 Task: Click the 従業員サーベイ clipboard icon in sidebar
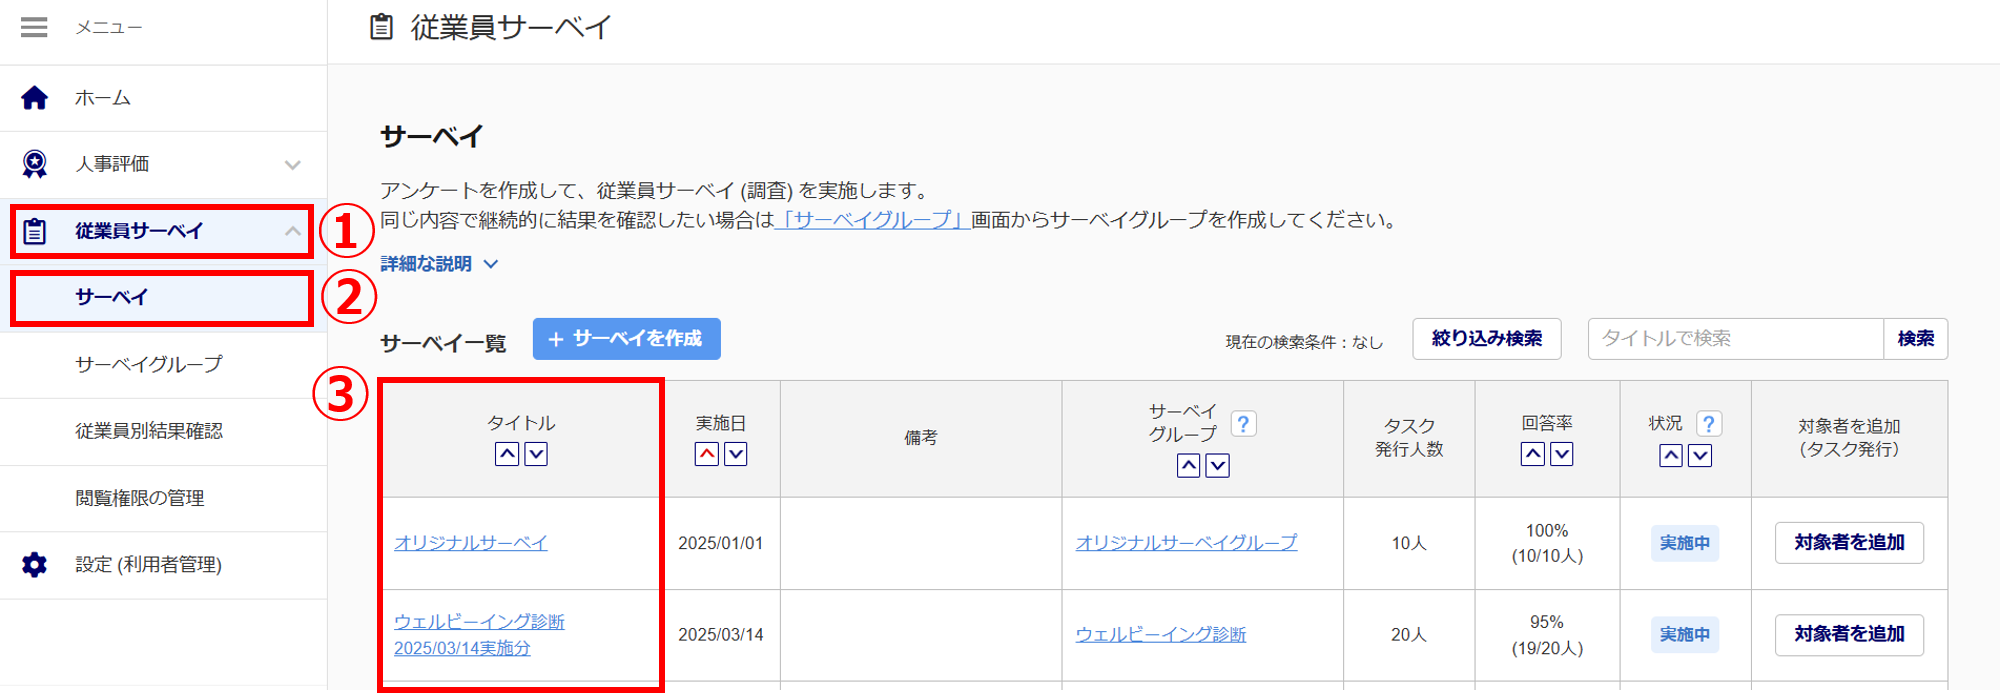pyautogui.click(x=34, y=231)
